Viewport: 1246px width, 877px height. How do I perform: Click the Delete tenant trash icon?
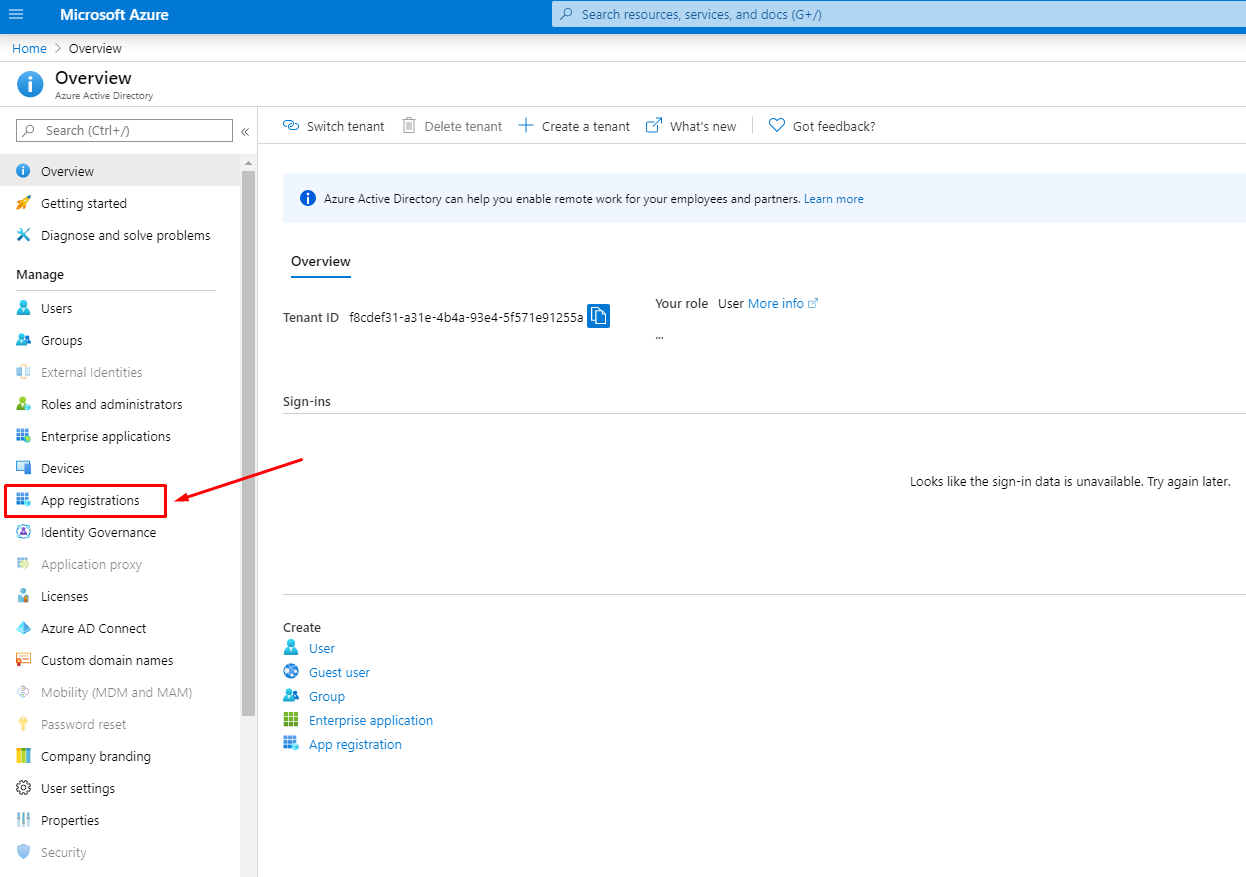(x=409, y=126)
